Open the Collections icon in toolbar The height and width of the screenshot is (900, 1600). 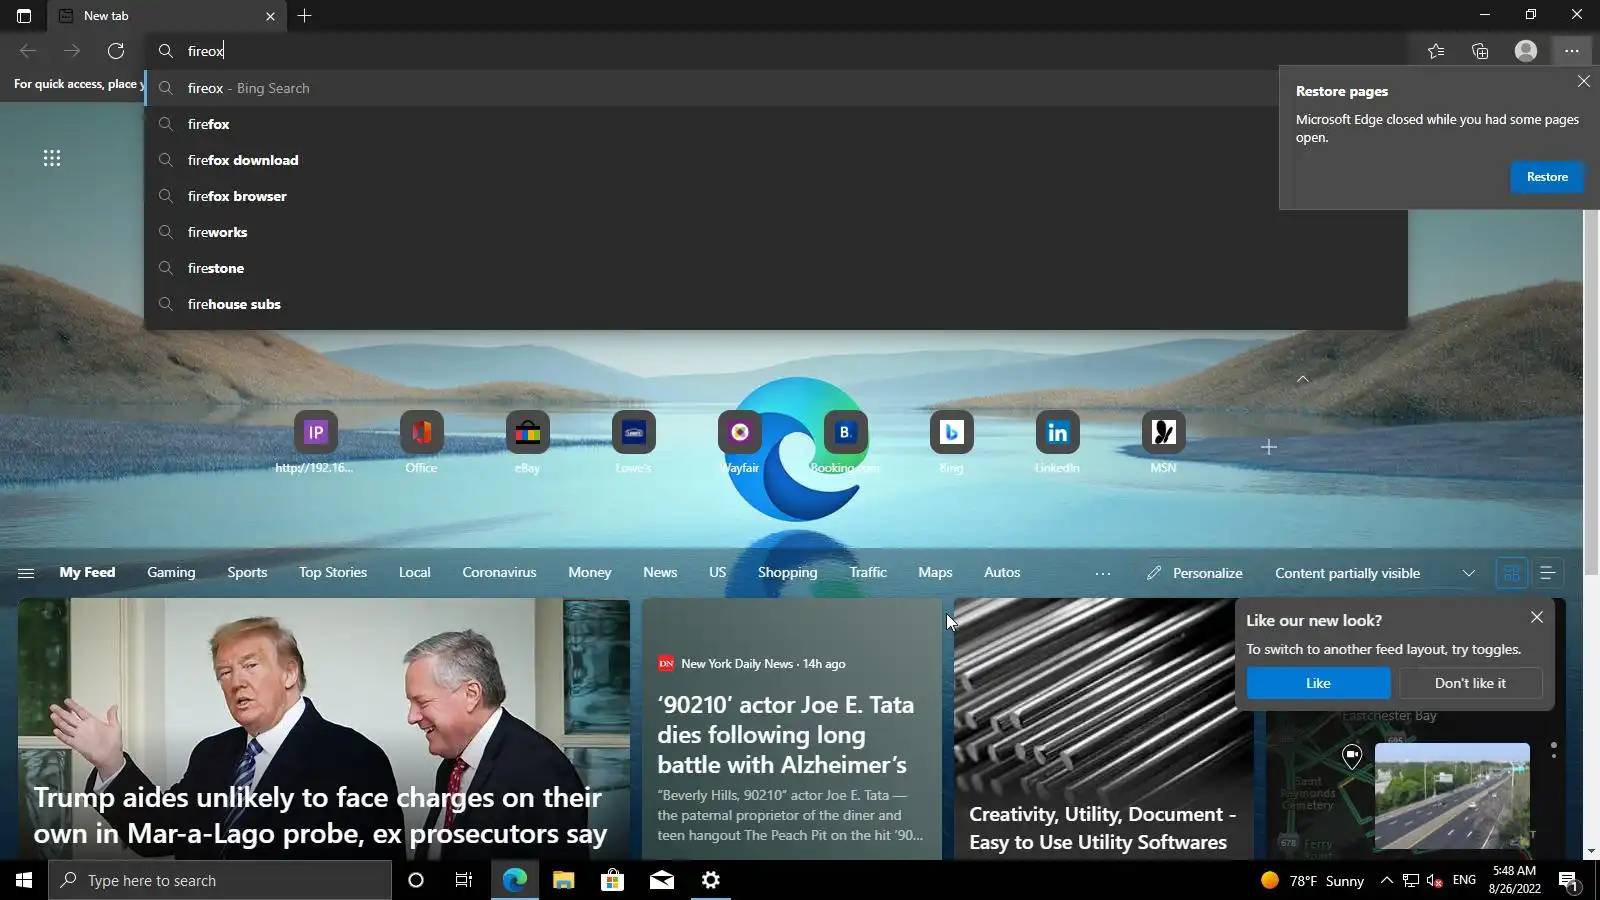pyautogui.click(x=1480, y=51)
